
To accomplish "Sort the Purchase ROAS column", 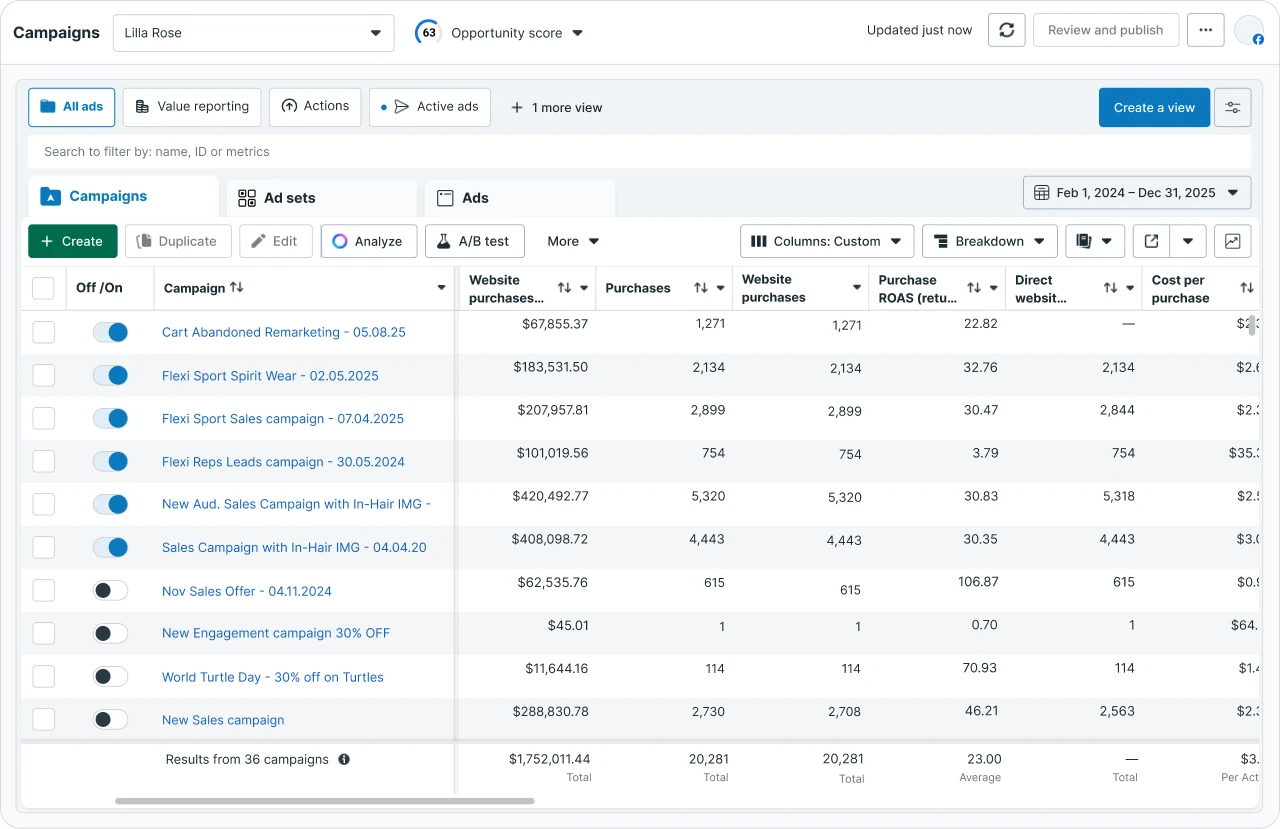I will (x=973, y=288).
